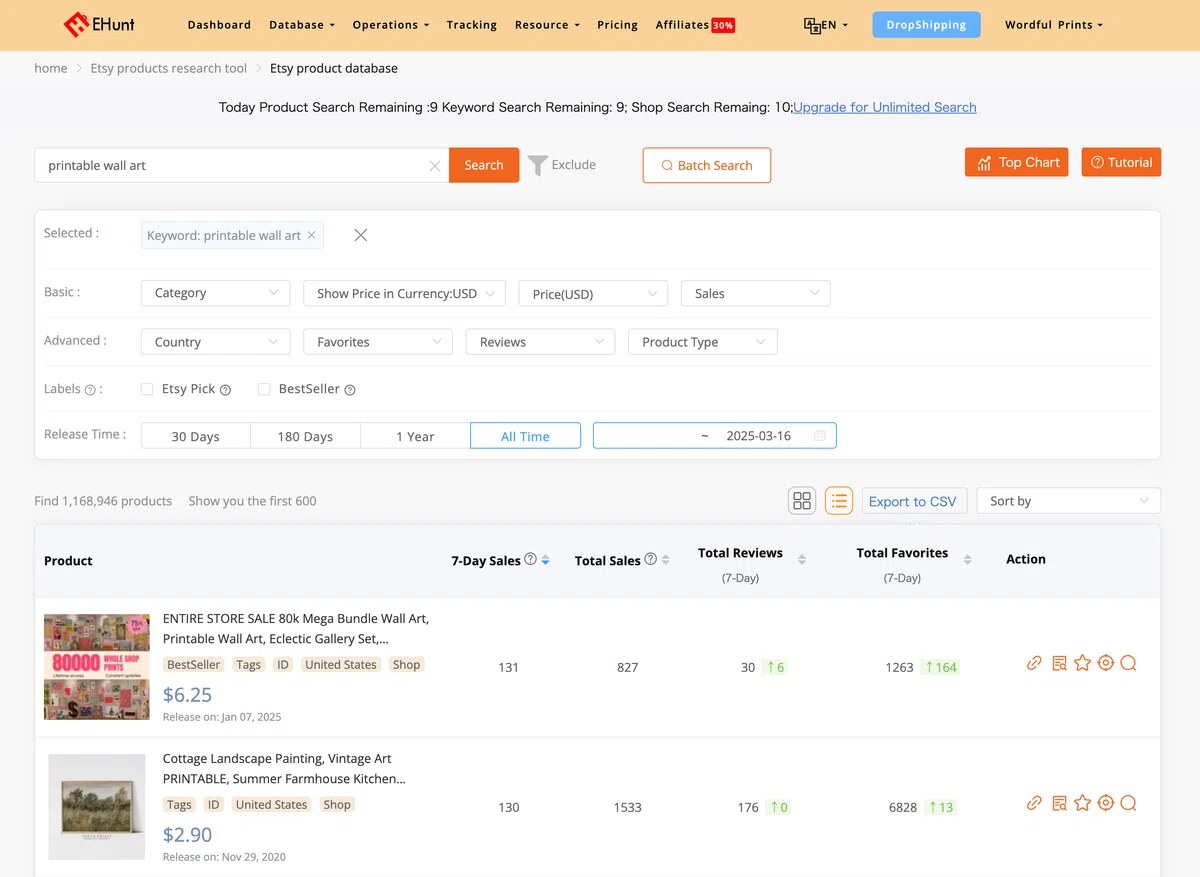The image size is (1200, 877).
Task: Sort by 7-Day Sales arrows
Action: [x=545, y=560]
